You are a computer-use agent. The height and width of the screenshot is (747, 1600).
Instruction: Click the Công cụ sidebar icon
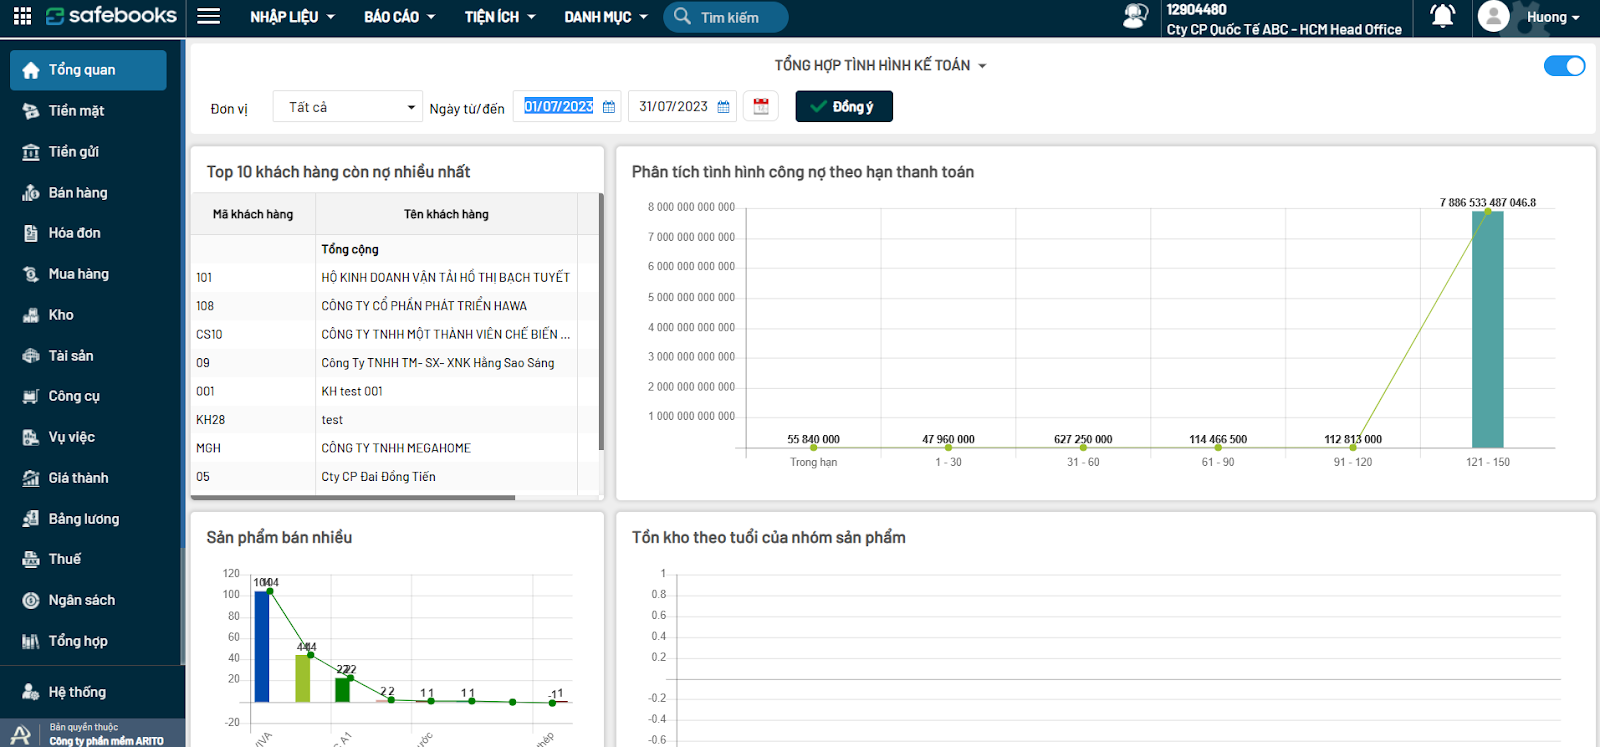[31, 396]
